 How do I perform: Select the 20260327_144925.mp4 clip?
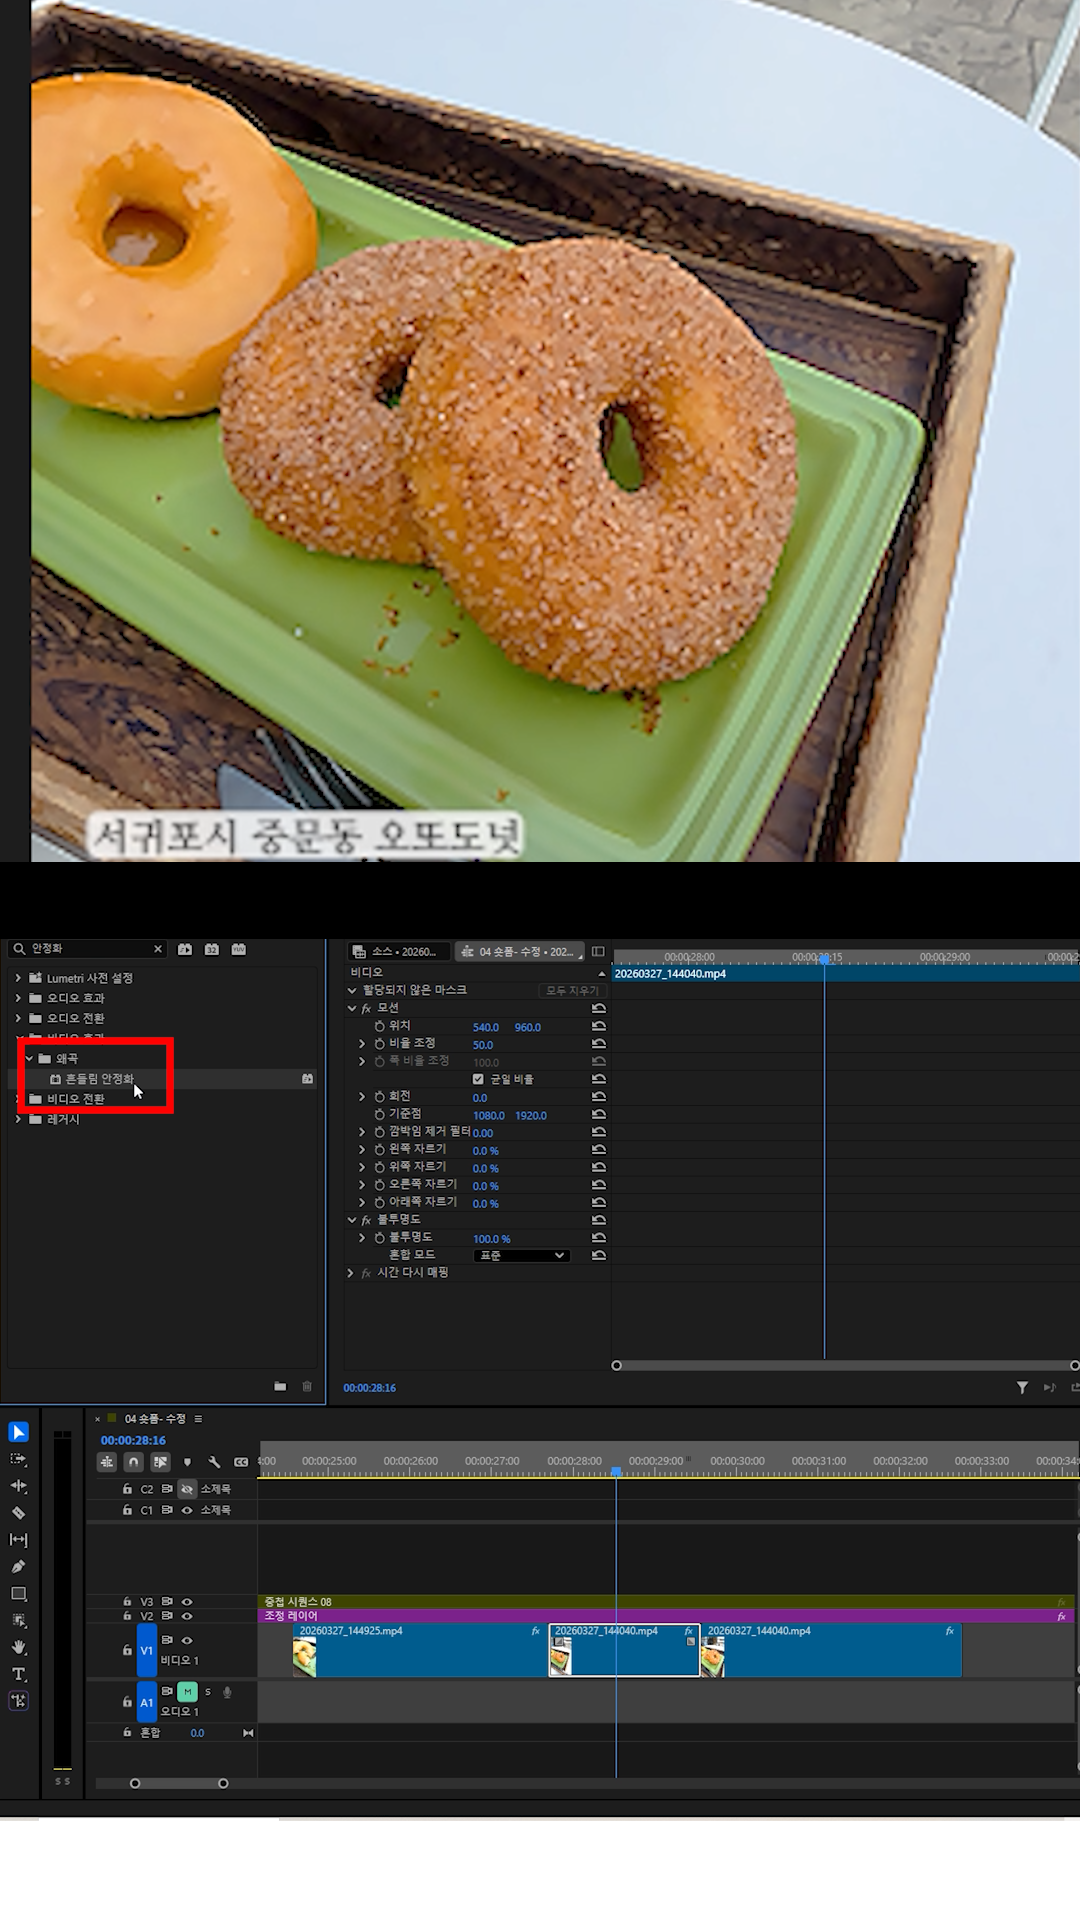pos(419,1650)
